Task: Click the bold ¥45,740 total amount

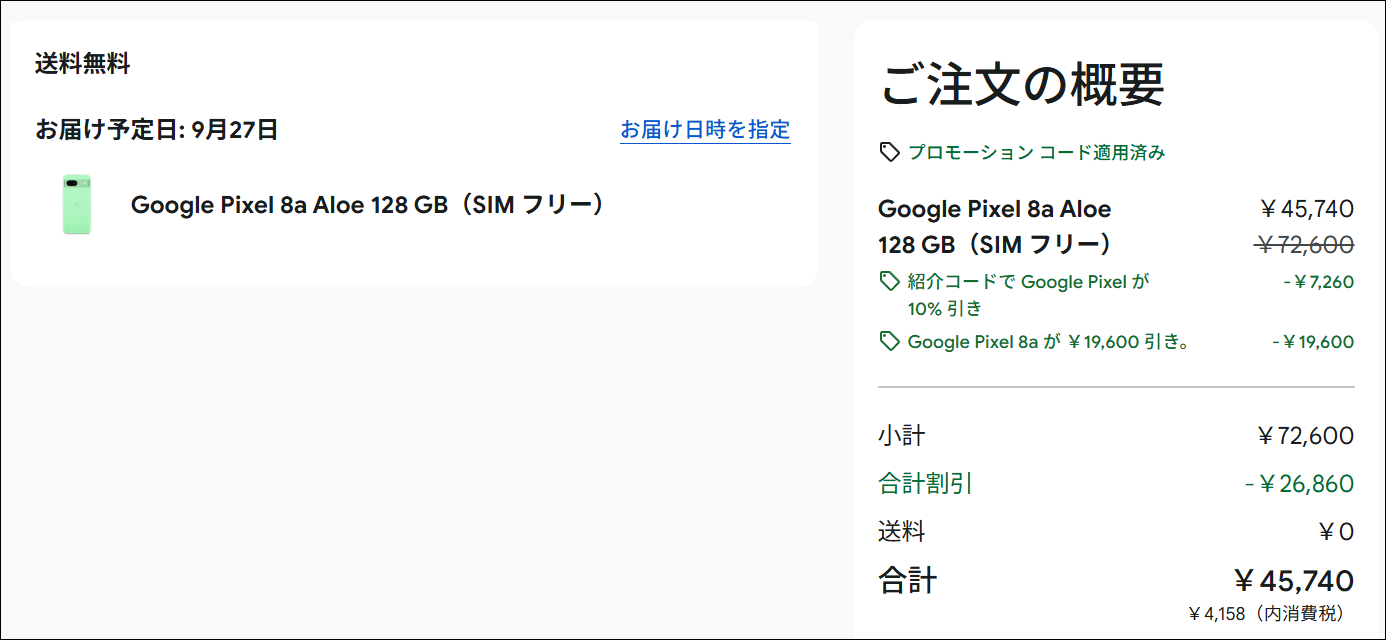Action: point(1293,580)
